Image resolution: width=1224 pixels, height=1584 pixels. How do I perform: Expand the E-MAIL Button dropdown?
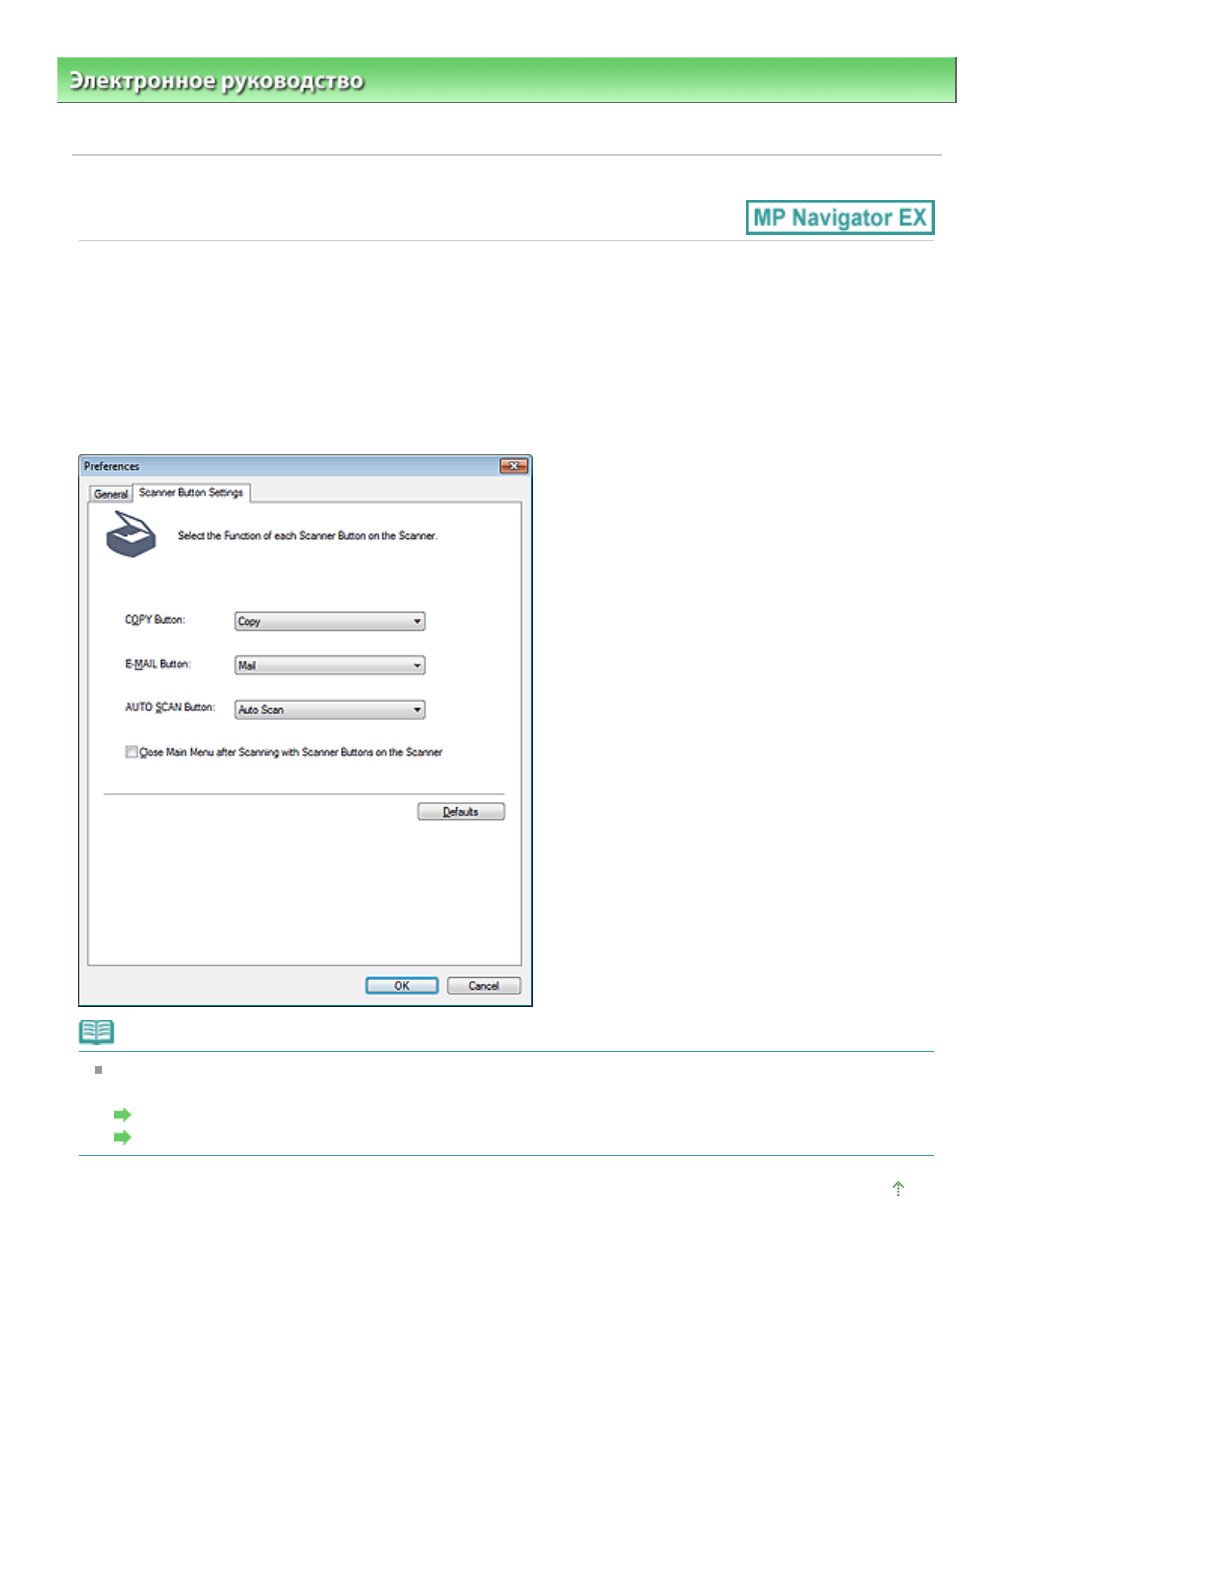[x=329, y=665]
